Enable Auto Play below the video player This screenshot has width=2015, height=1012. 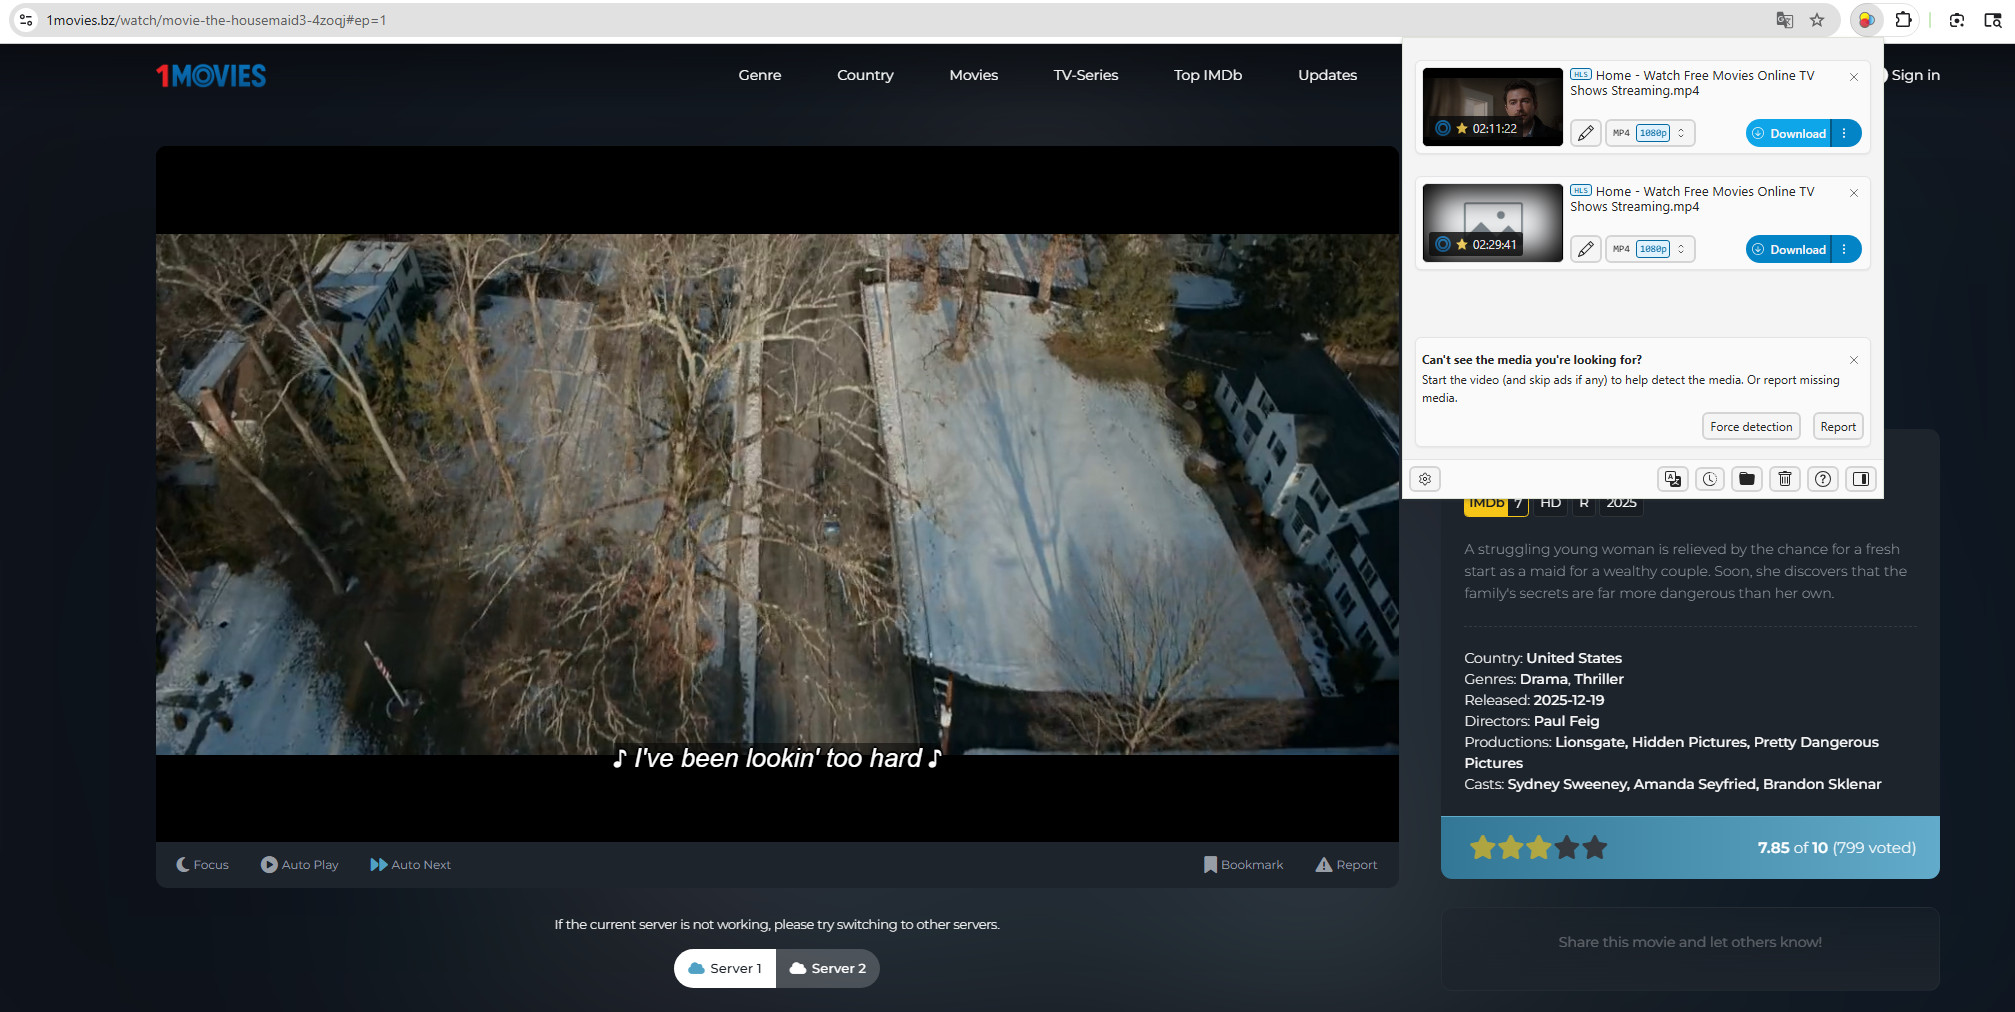[299, 864]
